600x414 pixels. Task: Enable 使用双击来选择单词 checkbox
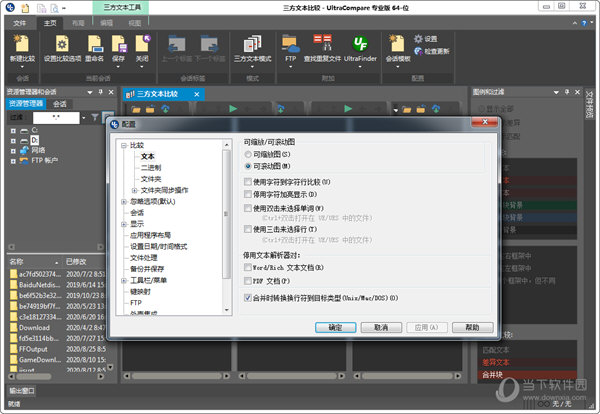point(248,208)
